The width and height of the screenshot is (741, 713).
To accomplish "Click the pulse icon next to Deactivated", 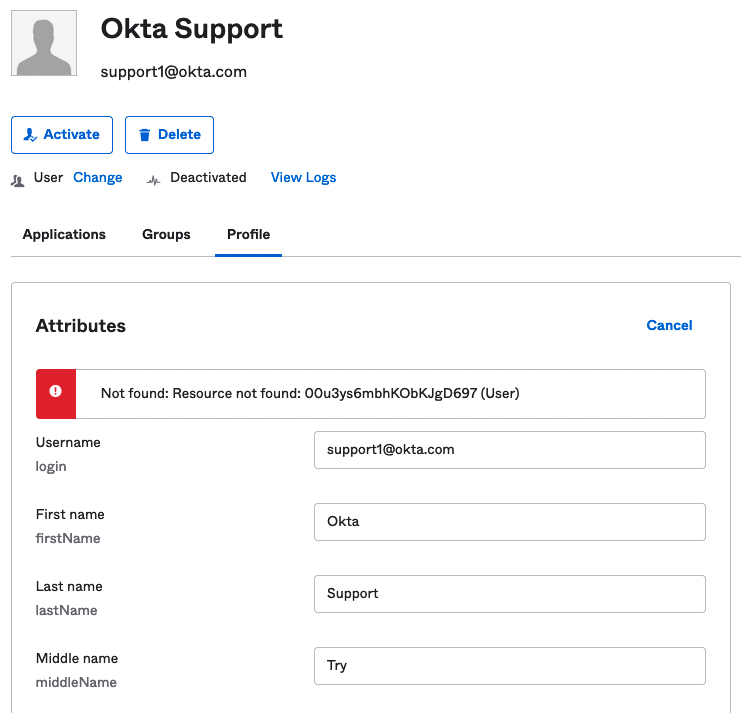I will [x=153, y=180].
